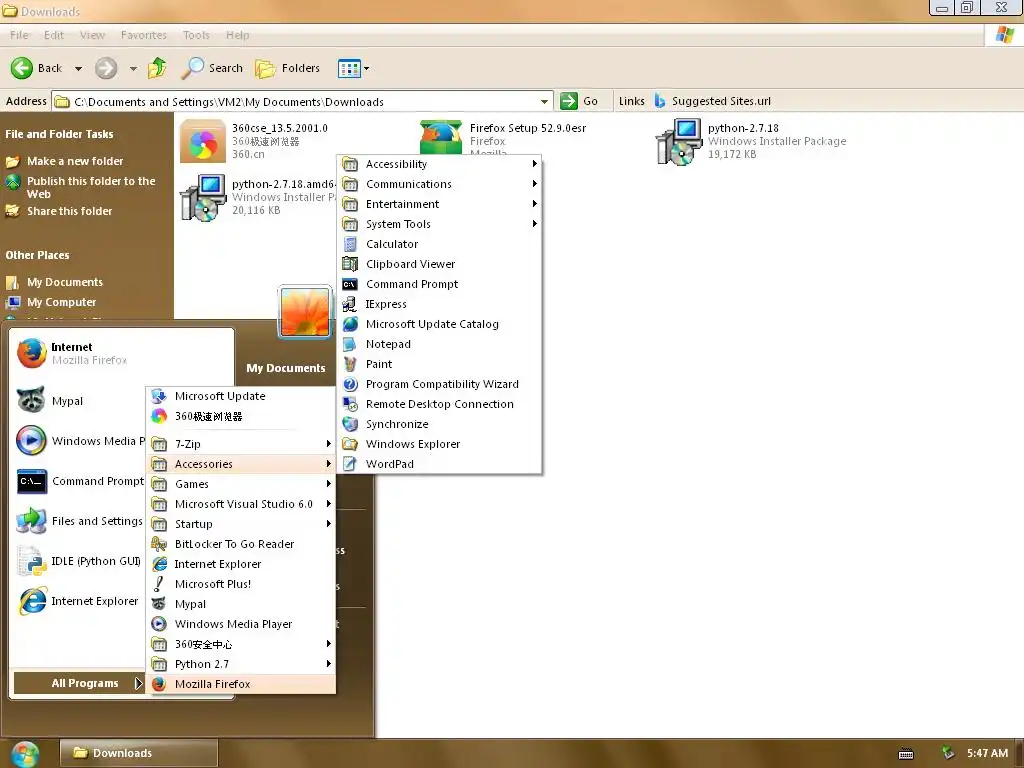This screenshot has width=1024, height=768.
Task: Open Files and Settings Transfer entry
Action: pyautogui.click(x=78, y=521)
